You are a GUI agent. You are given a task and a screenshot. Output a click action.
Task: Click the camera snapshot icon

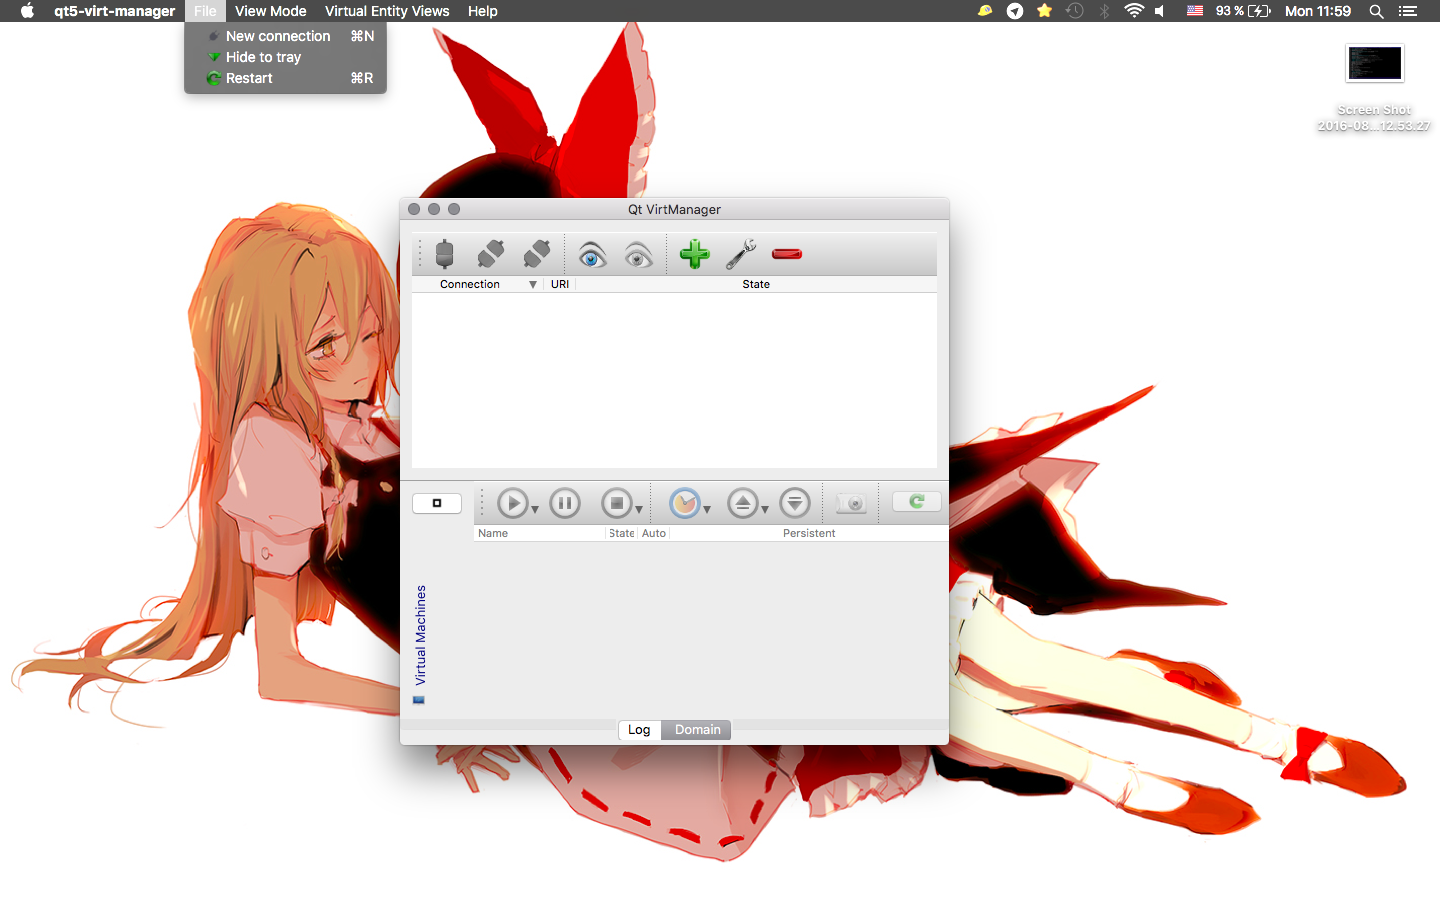point(851,503)
